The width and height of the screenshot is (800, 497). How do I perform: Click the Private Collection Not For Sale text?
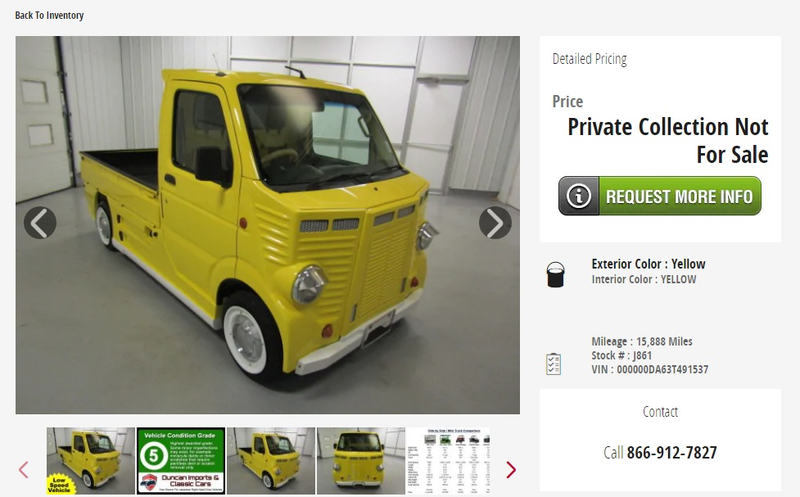pos(668,141)
